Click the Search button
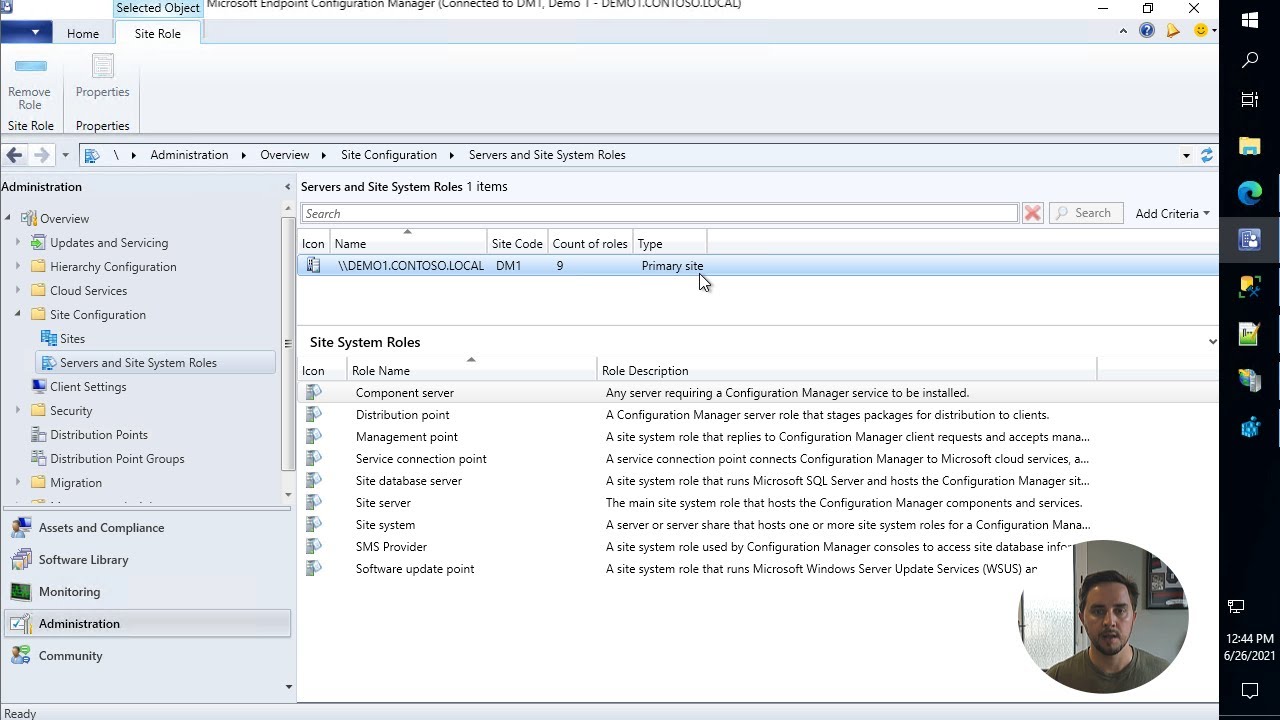Image resolution: width=1280 pixels, height=720 pixels. (x=1084, y=213)
